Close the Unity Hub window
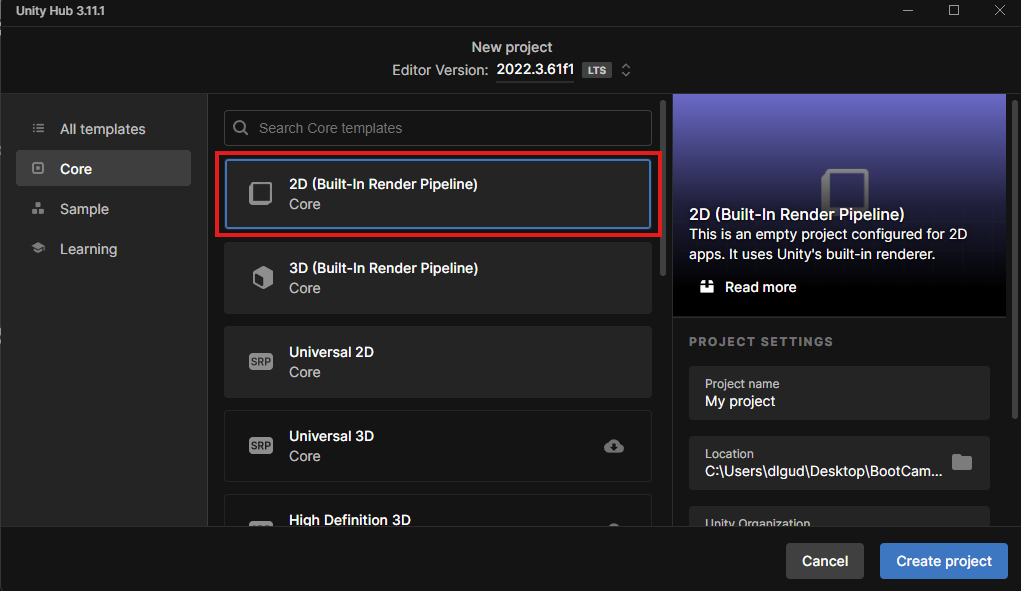Screen dimensions: 1021x591 (x=1000, y=10)
